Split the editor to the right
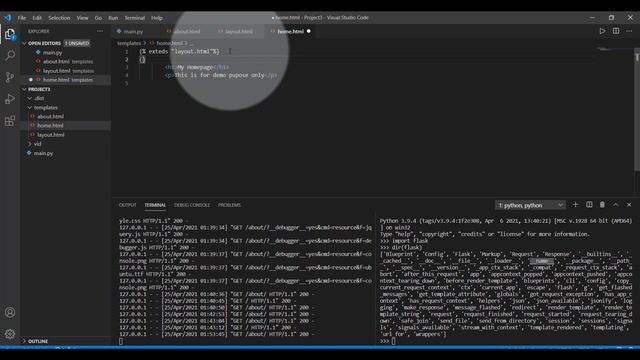Screen dimensions: 640x360 click(x=616, y=31)
